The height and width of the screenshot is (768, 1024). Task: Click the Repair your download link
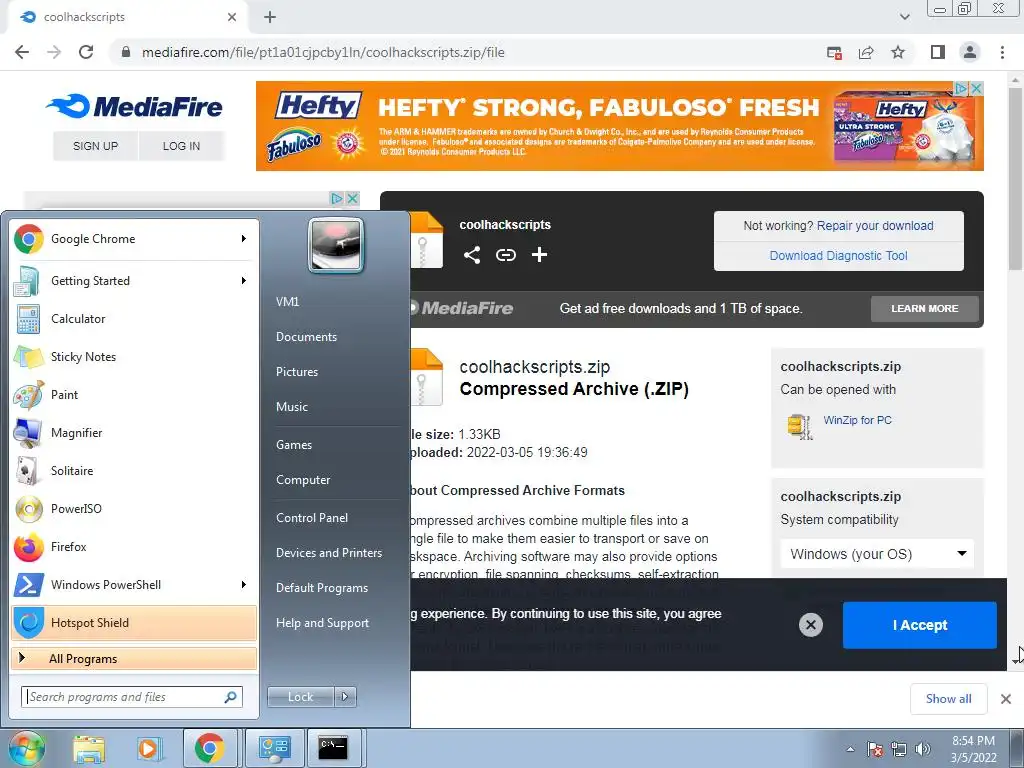click(x=875, y=226)
